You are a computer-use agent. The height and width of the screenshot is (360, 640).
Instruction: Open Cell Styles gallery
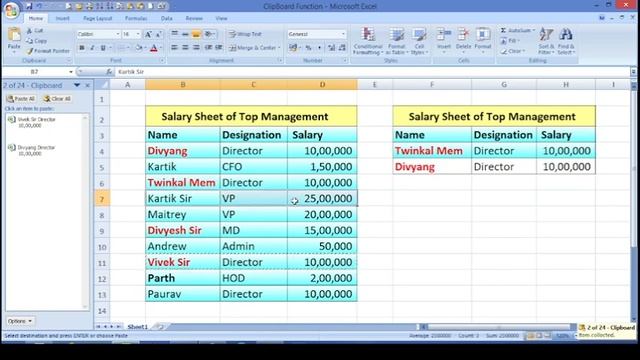pyautogui.click(x=419, y=41)
